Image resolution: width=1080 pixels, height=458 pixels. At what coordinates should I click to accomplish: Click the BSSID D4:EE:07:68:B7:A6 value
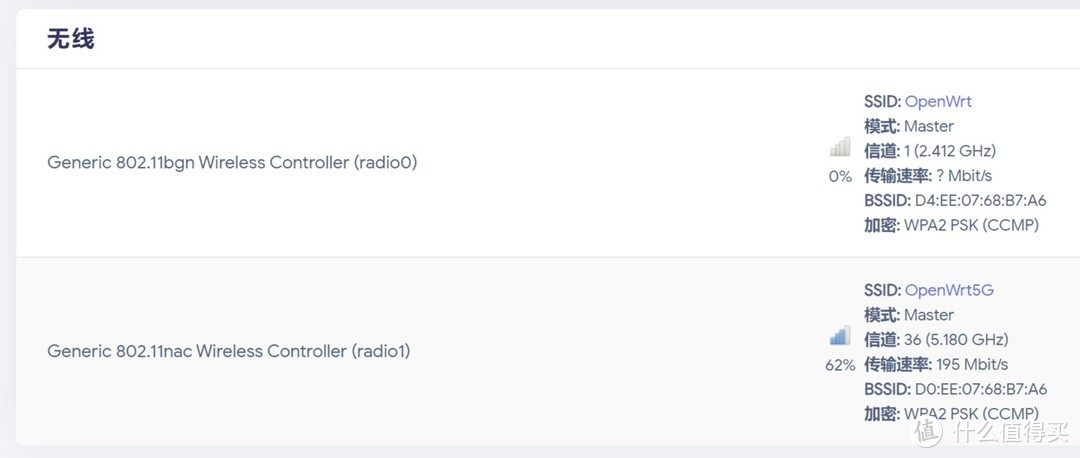pos(980,200)
